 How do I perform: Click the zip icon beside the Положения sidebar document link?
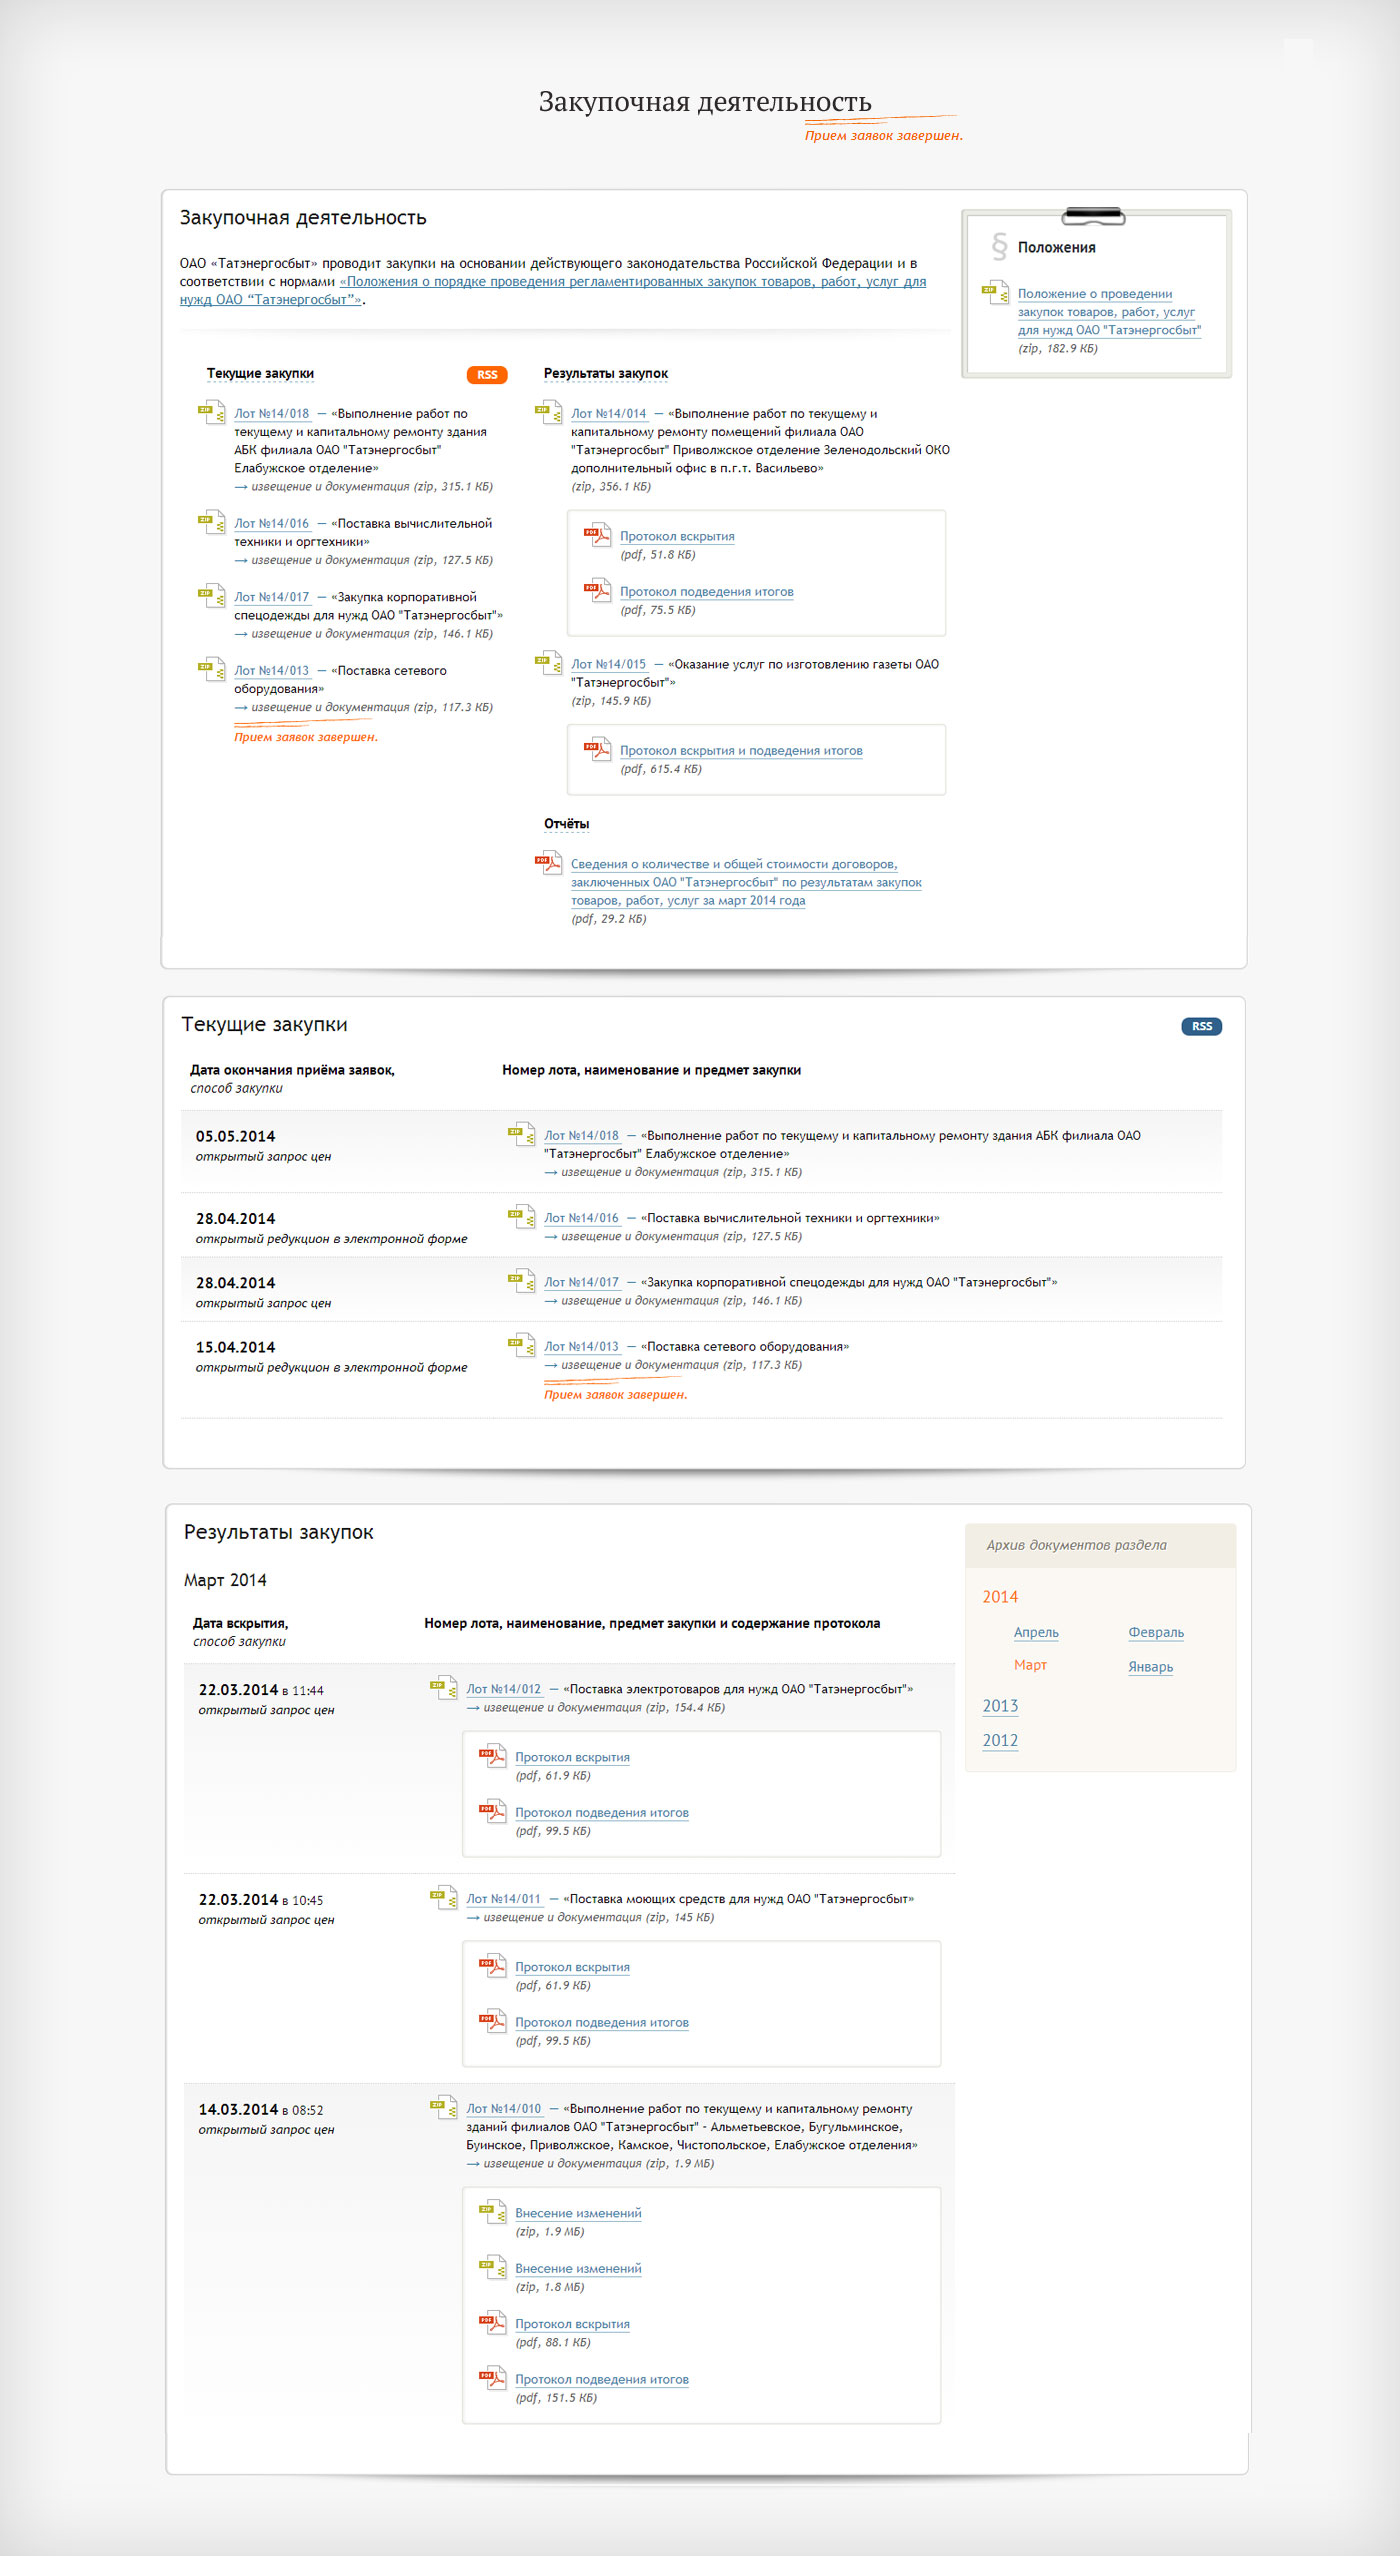pos(995,294)
